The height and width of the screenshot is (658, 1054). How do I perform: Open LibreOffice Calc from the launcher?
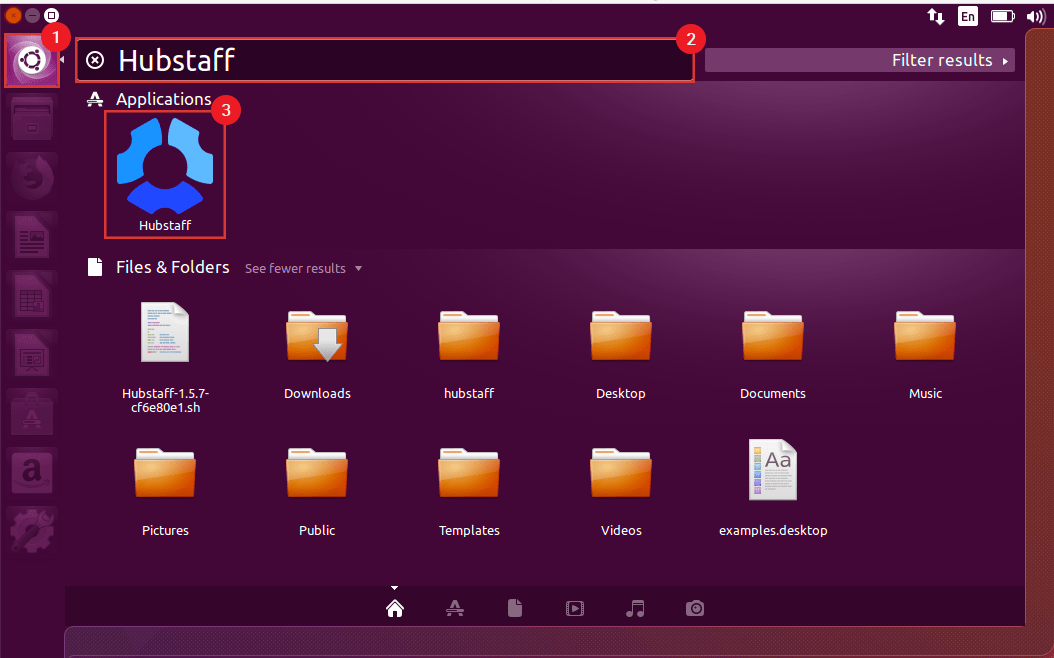(30, 295)
